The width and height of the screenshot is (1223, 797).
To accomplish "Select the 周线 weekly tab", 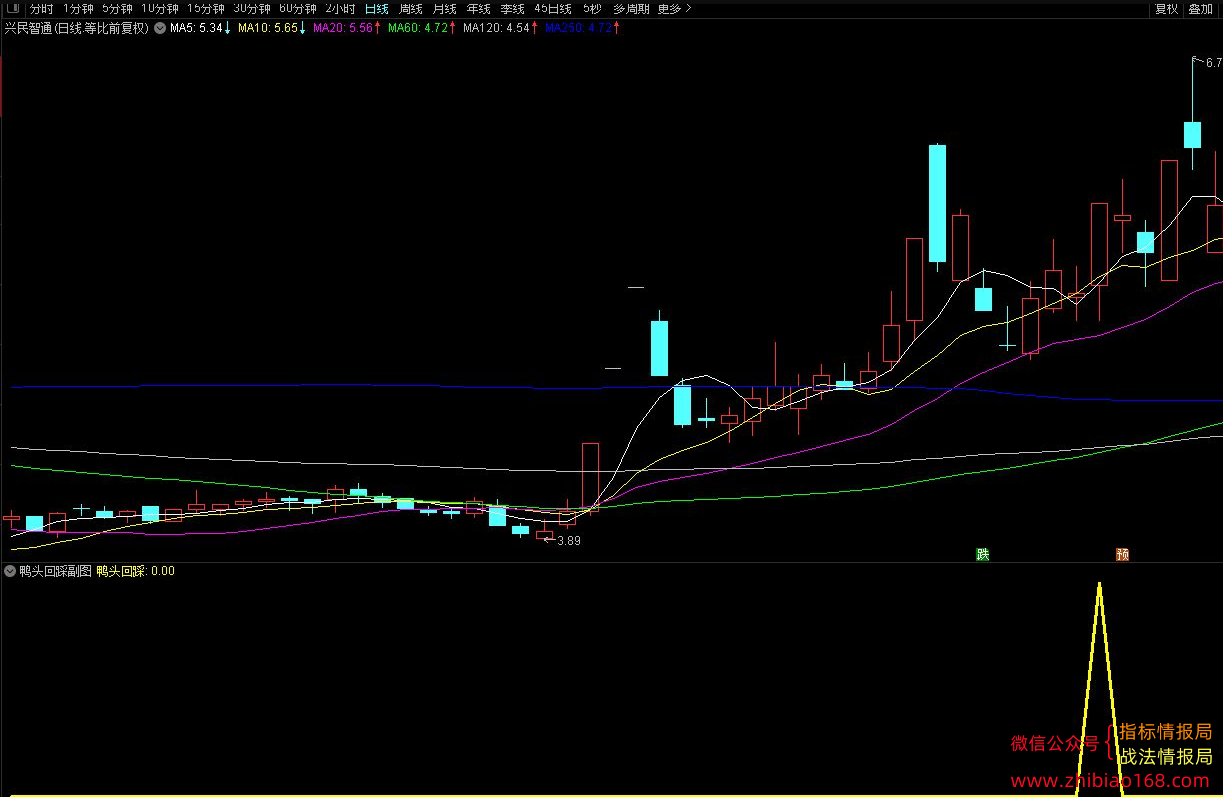I will coord(411,9).
